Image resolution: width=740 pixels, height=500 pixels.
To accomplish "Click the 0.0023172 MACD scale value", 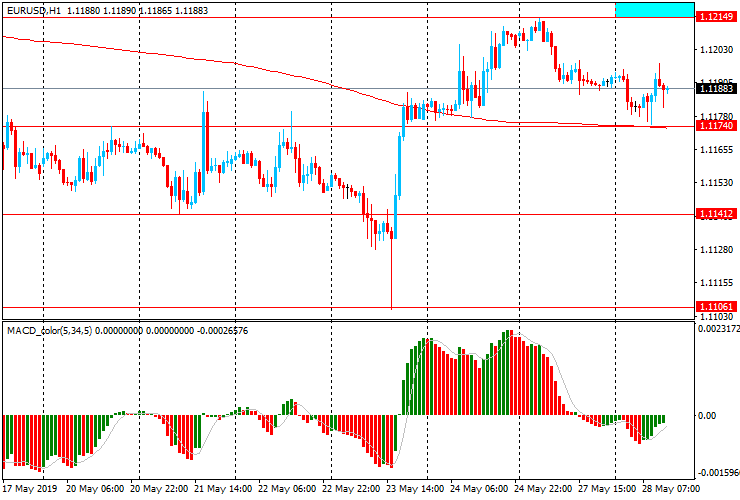I will click(x=716, y=329).
